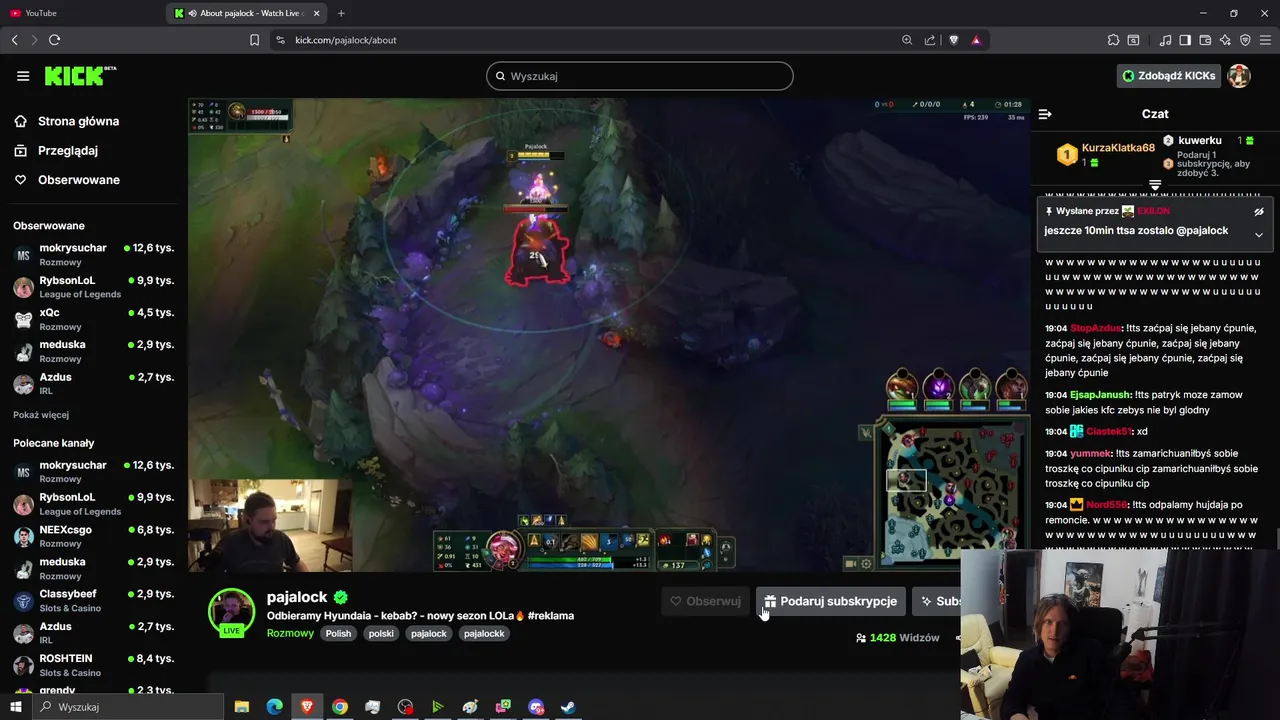Hide the pinned chat message with eye icon

(1259, 212)
